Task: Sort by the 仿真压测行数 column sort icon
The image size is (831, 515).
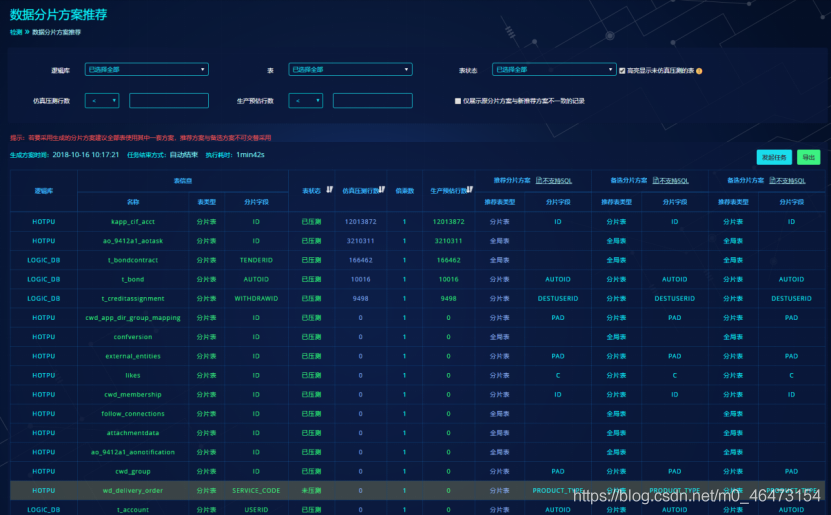Action: [x=382, y=190]
